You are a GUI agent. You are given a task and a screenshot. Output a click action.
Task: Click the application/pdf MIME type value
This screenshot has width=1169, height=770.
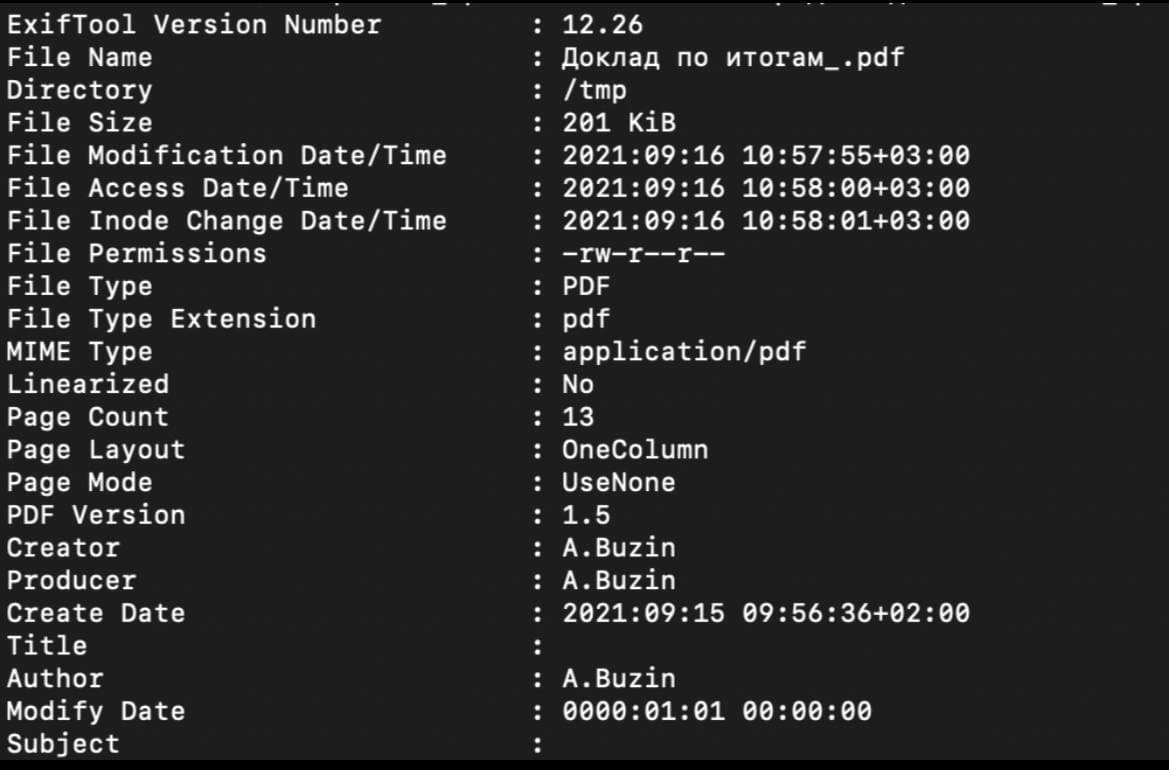point(684,352)
